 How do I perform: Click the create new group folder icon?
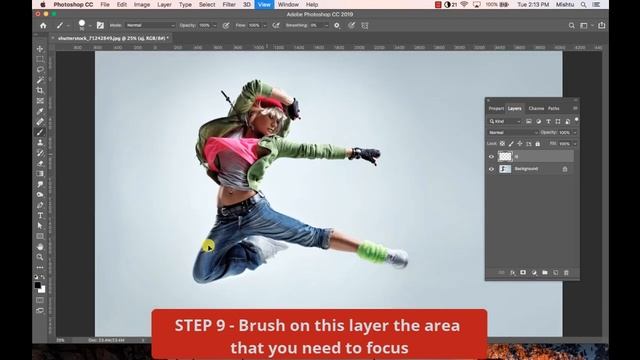coord(545,272)
